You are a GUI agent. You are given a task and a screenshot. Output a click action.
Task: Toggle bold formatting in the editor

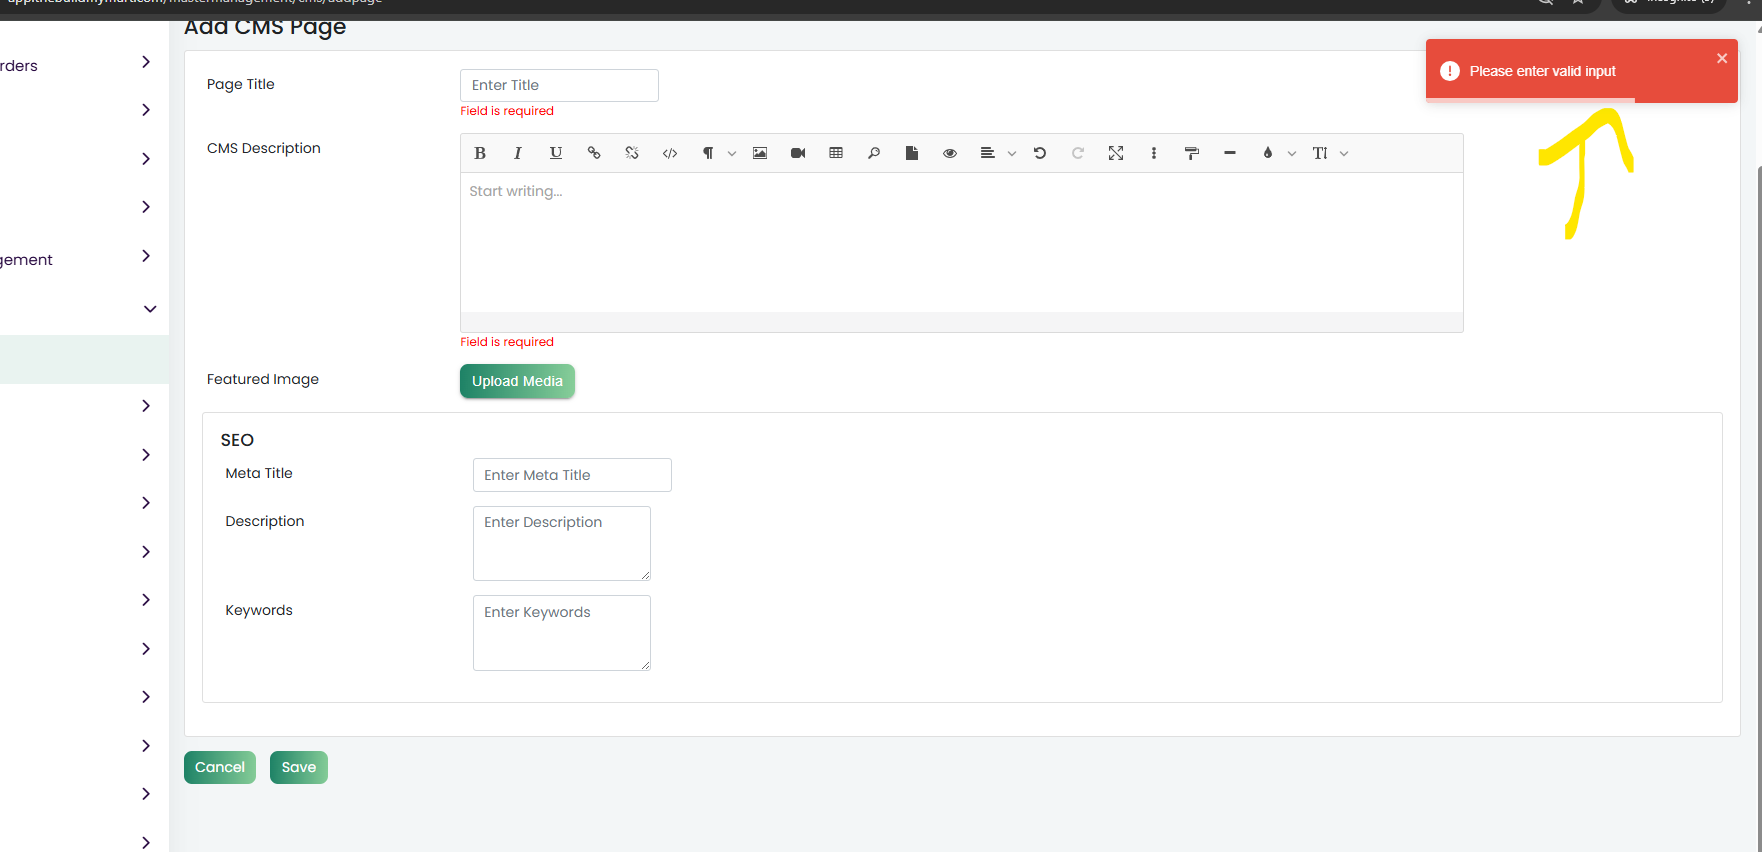click(480, 153)
